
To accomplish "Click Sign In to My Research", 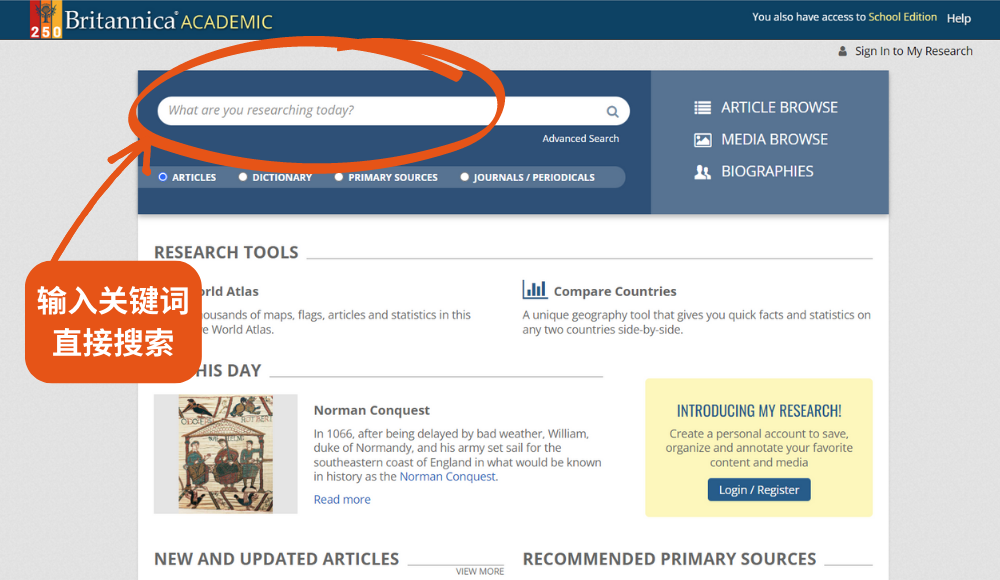I will coord(913,51).
